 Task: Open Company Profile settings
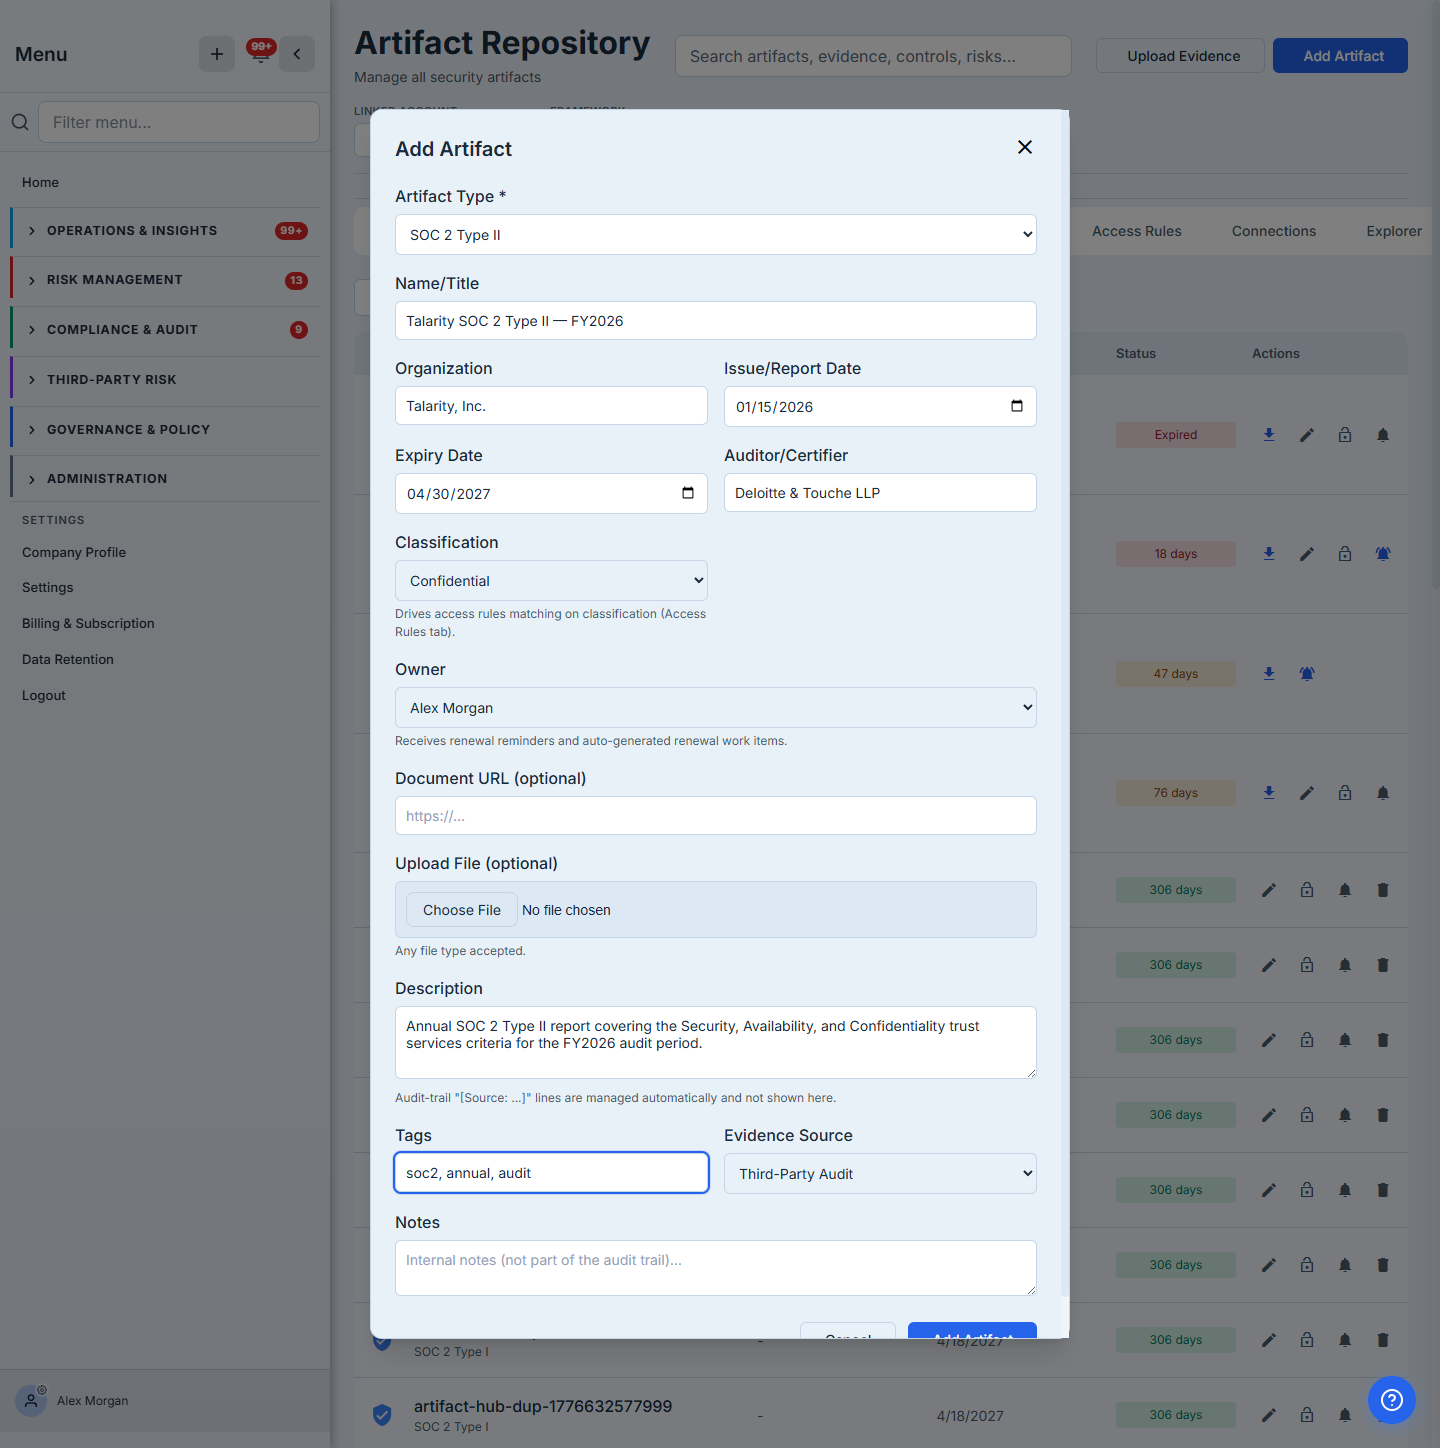(74, 552)
